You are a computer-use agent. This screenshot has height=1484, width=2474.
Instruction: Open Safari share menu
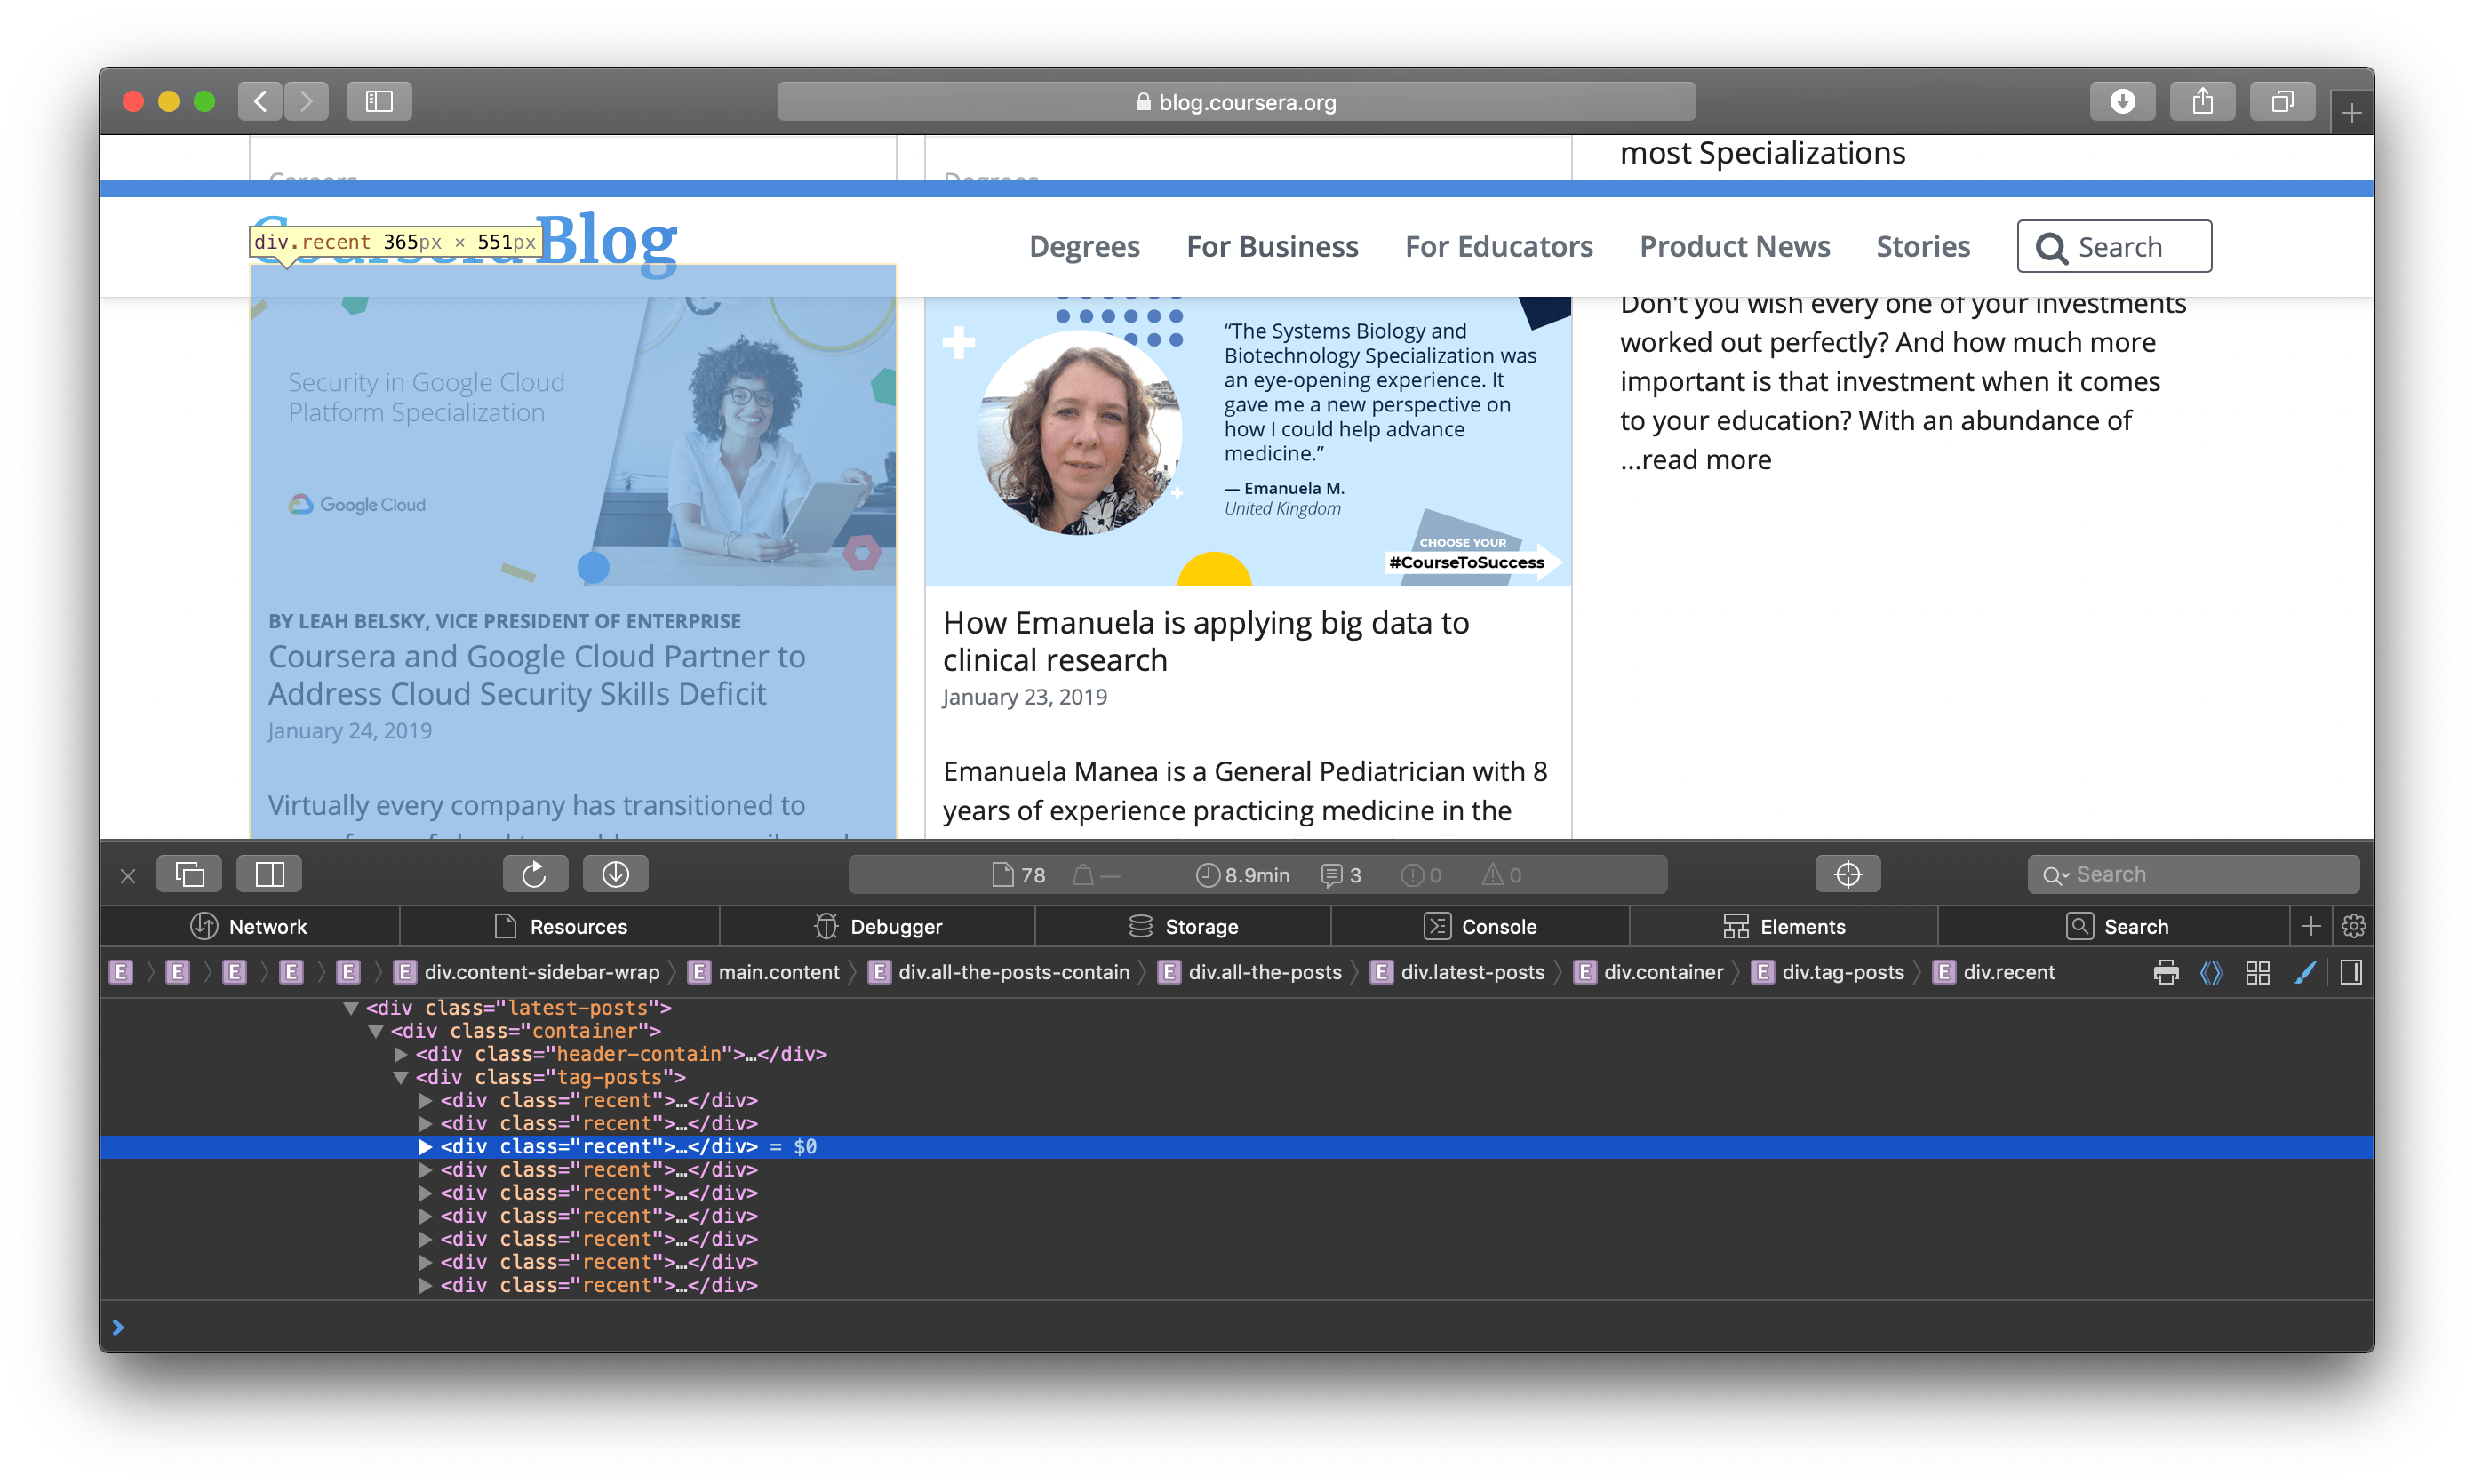[x=2202, y=101]
